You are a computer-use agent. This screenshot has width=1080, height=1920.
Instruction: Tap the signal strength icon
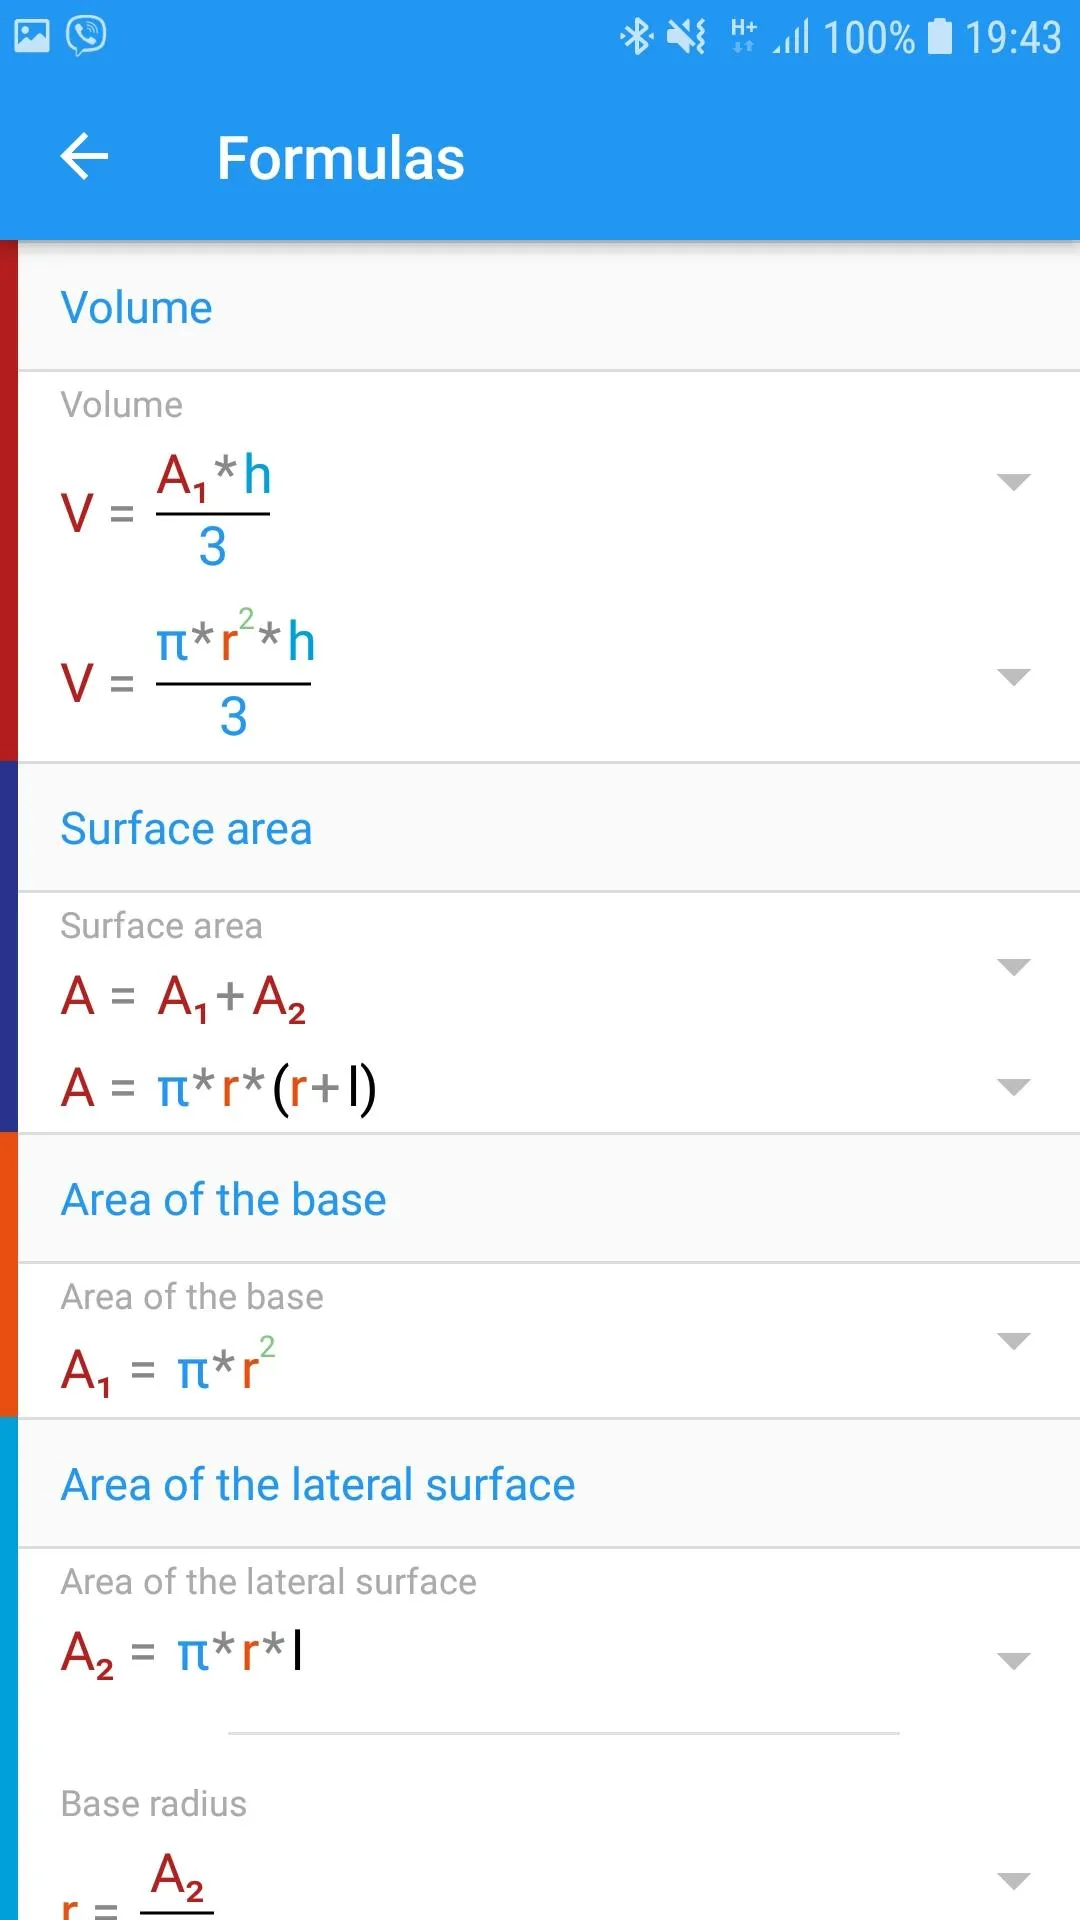[x=791, y=38]
